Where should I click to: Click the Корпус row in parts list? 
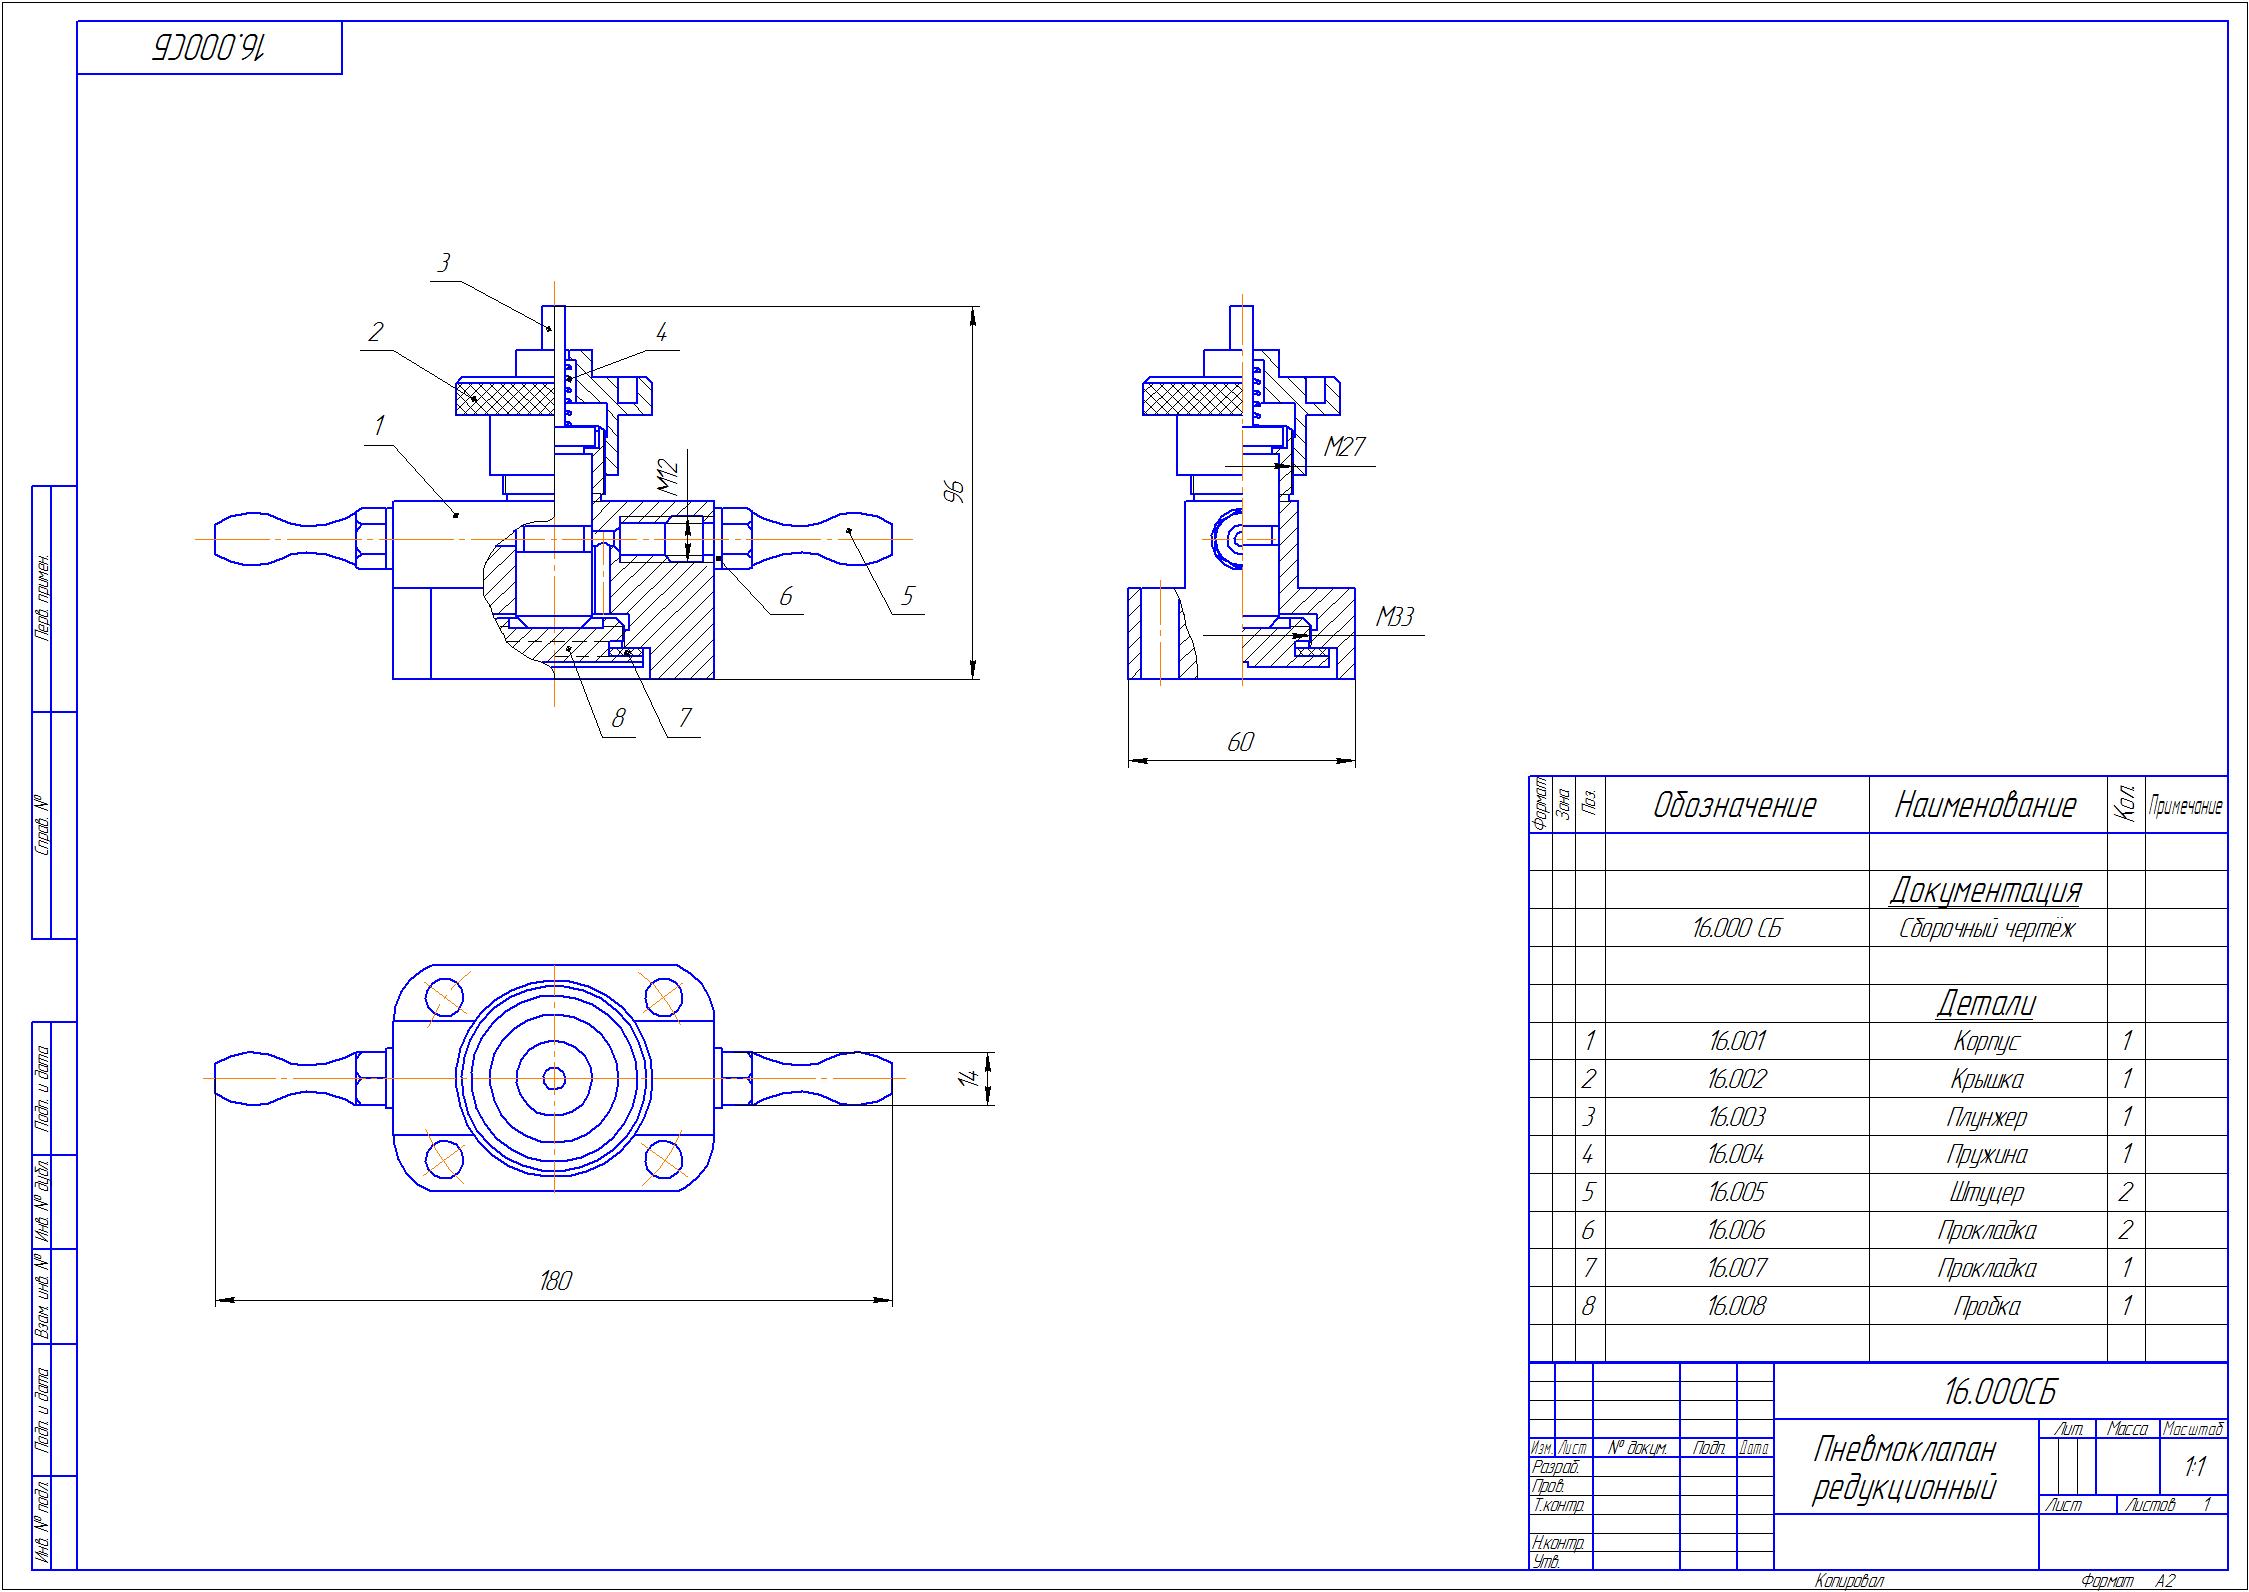point(1878,1041)
